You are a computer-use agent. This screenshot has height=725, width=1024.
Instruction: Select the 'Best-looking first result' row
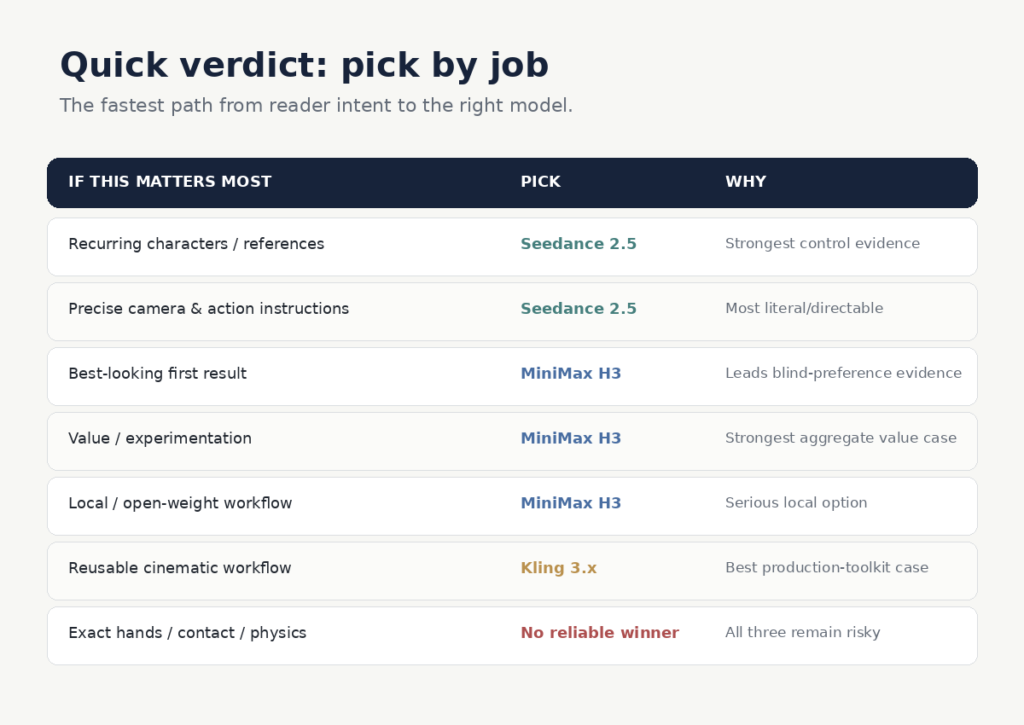(512, 376)
